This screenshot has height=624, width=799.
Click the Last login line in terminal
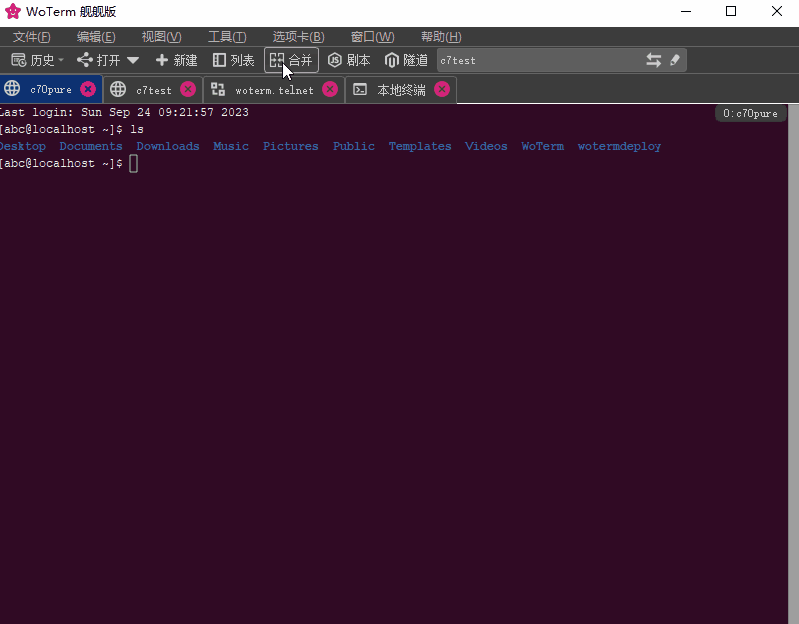(x=124, y=112)
